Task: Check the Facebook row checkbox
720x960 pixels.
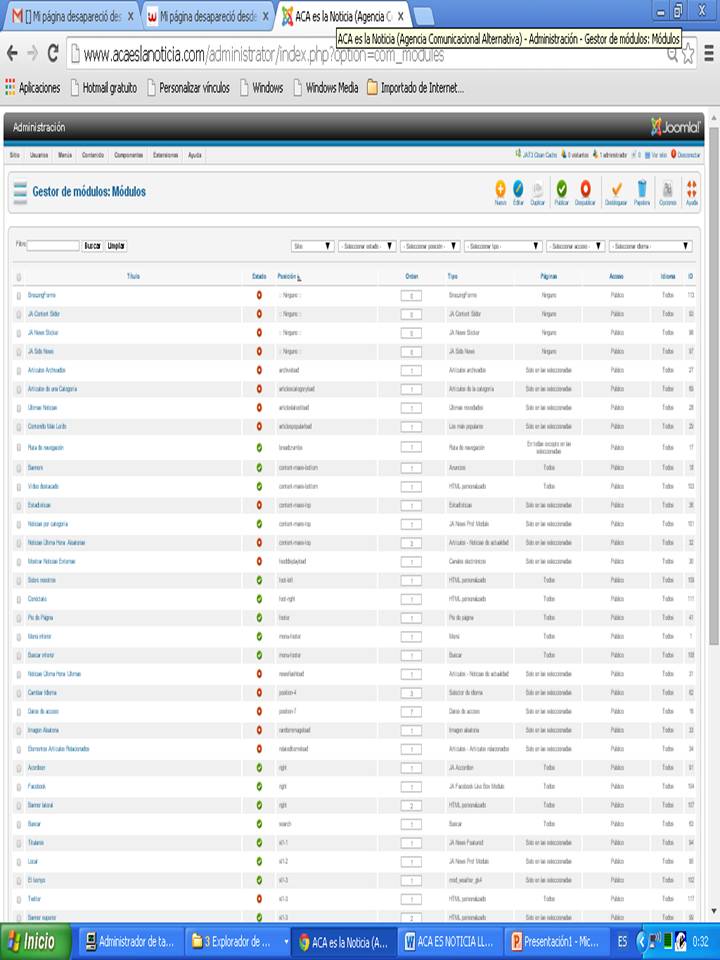Action: [x=18, y=786]
